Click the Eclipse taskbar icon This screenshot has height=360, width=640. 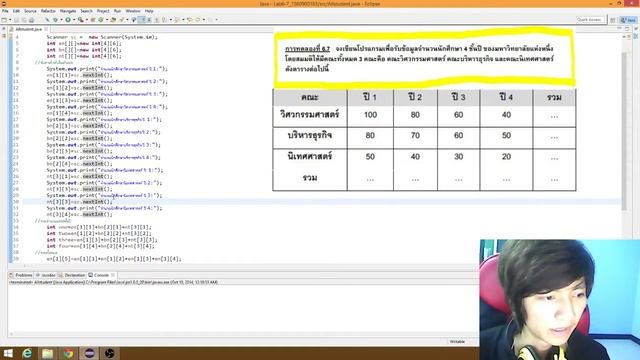coord(89,353)
